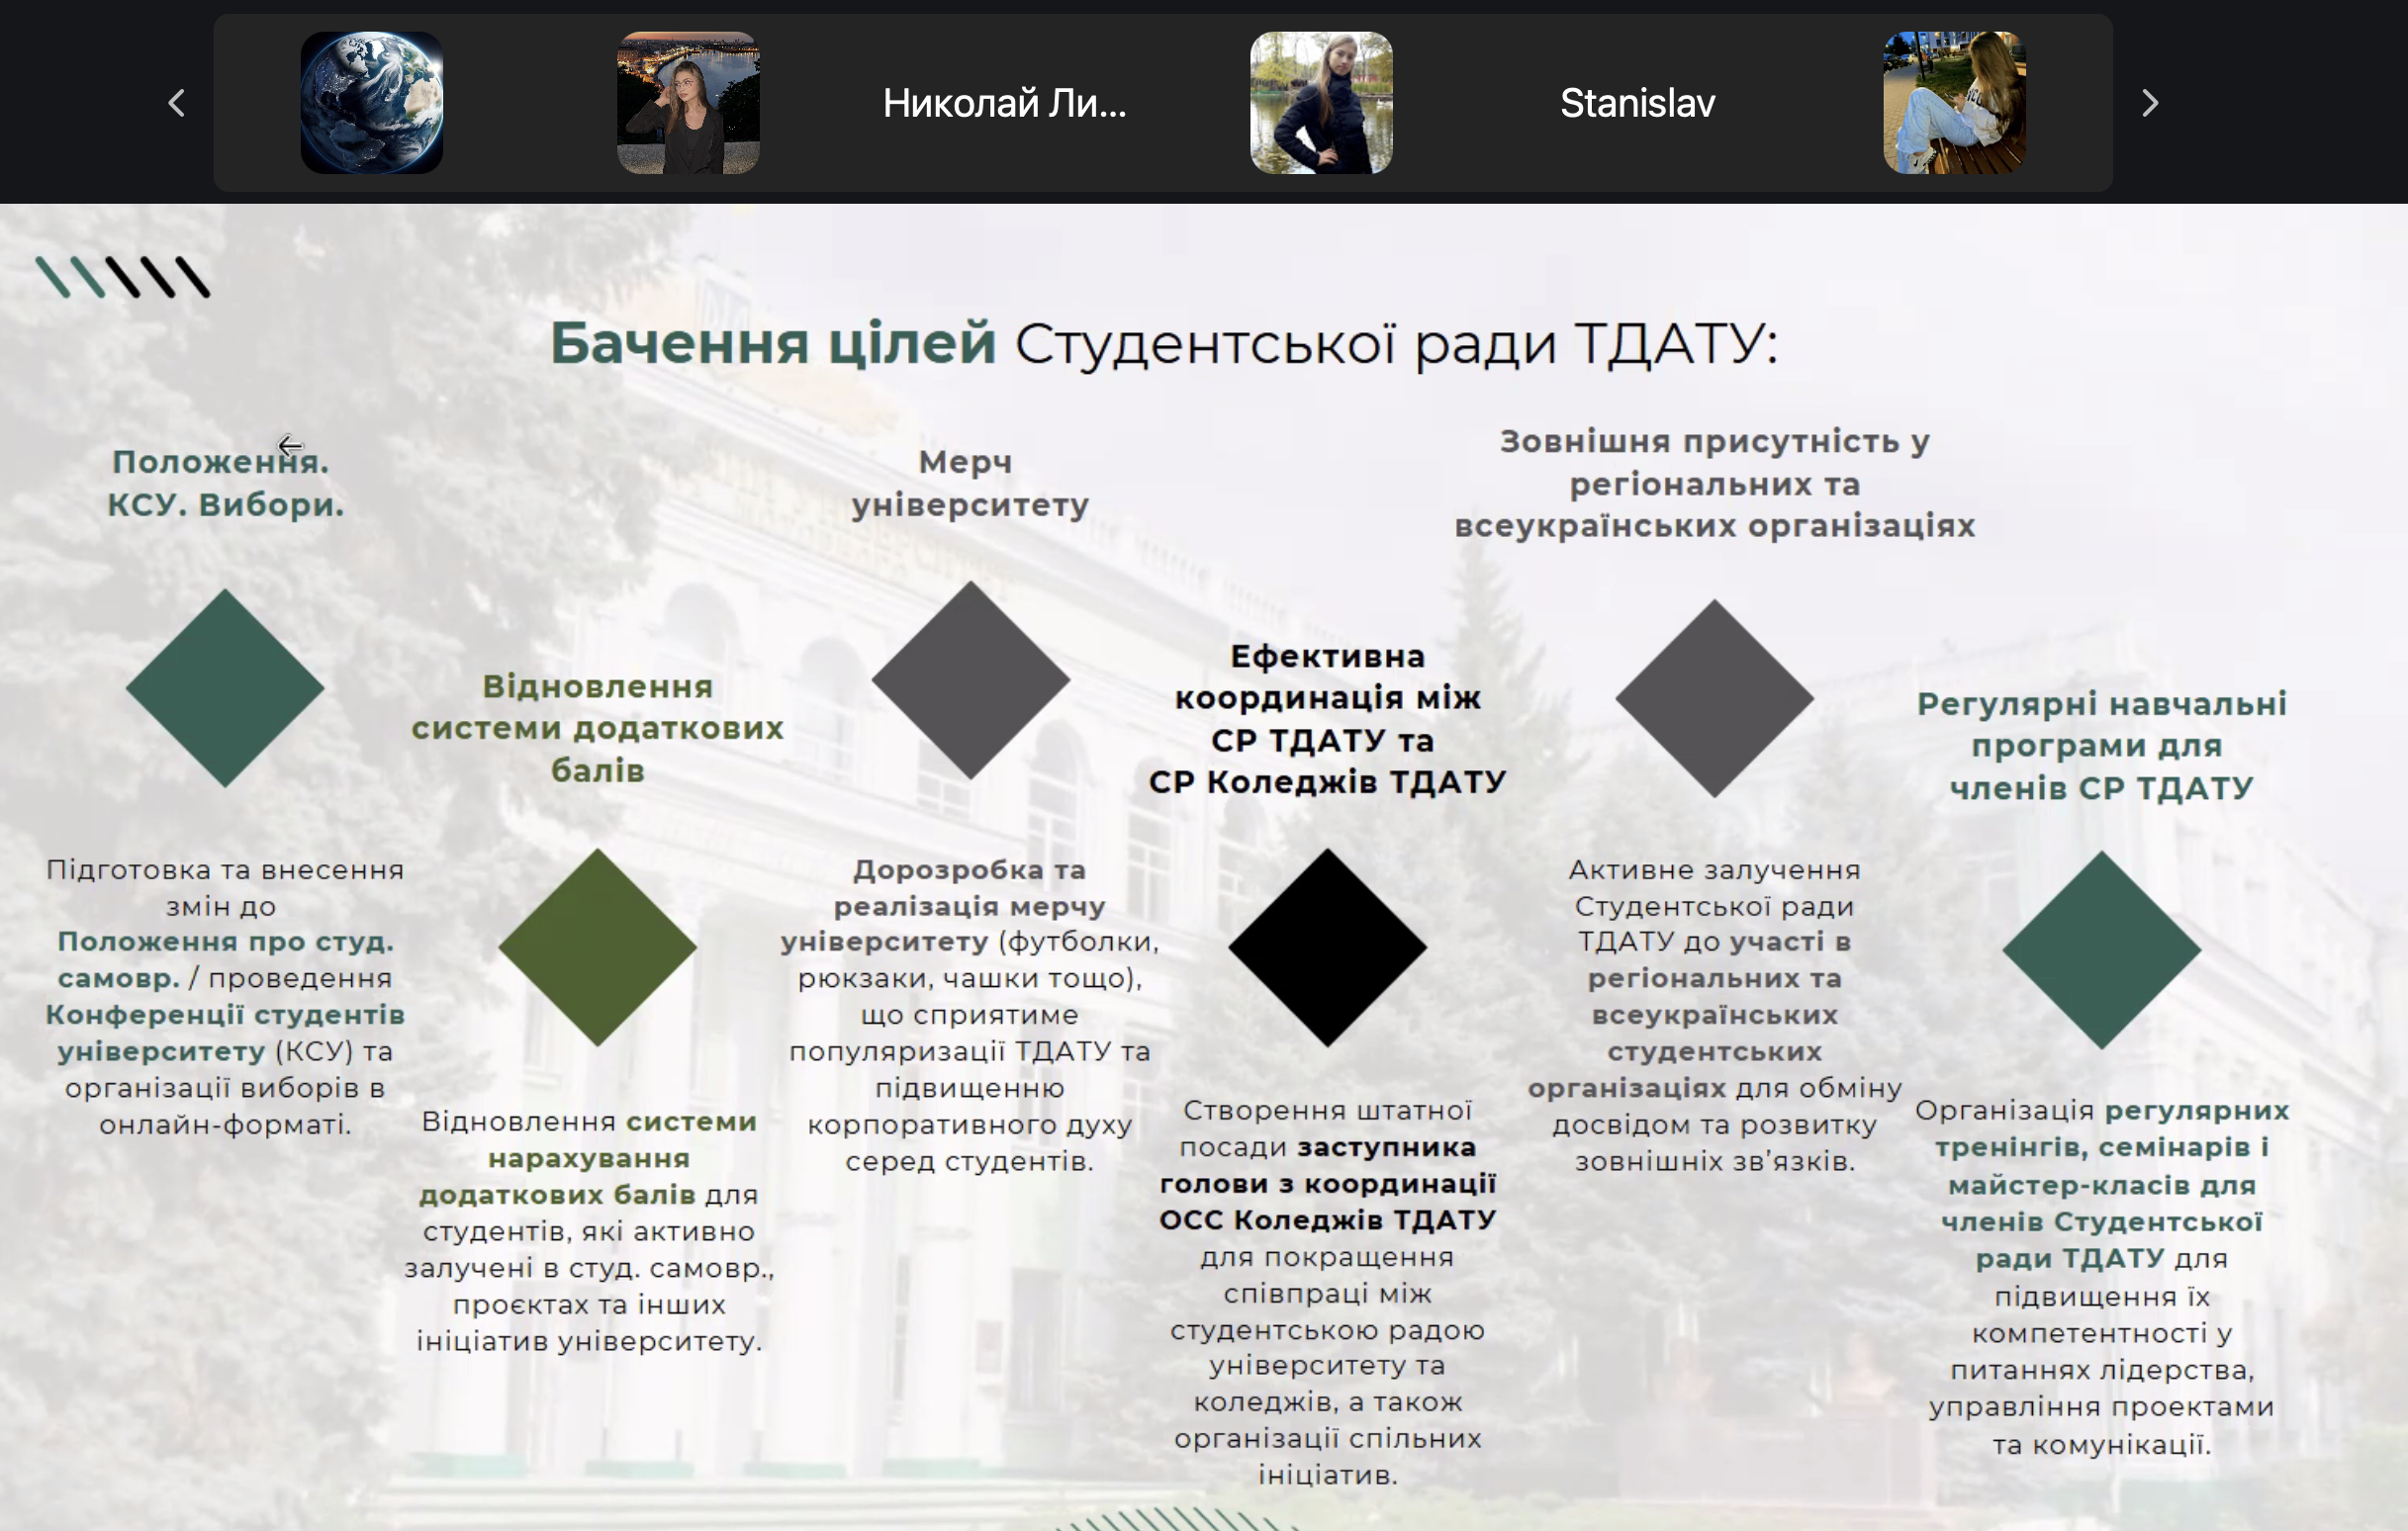Click the previous participants left arrow
Image resolution: width=2408 pixels, height=1531 pixels.
(x=177, y=103)
